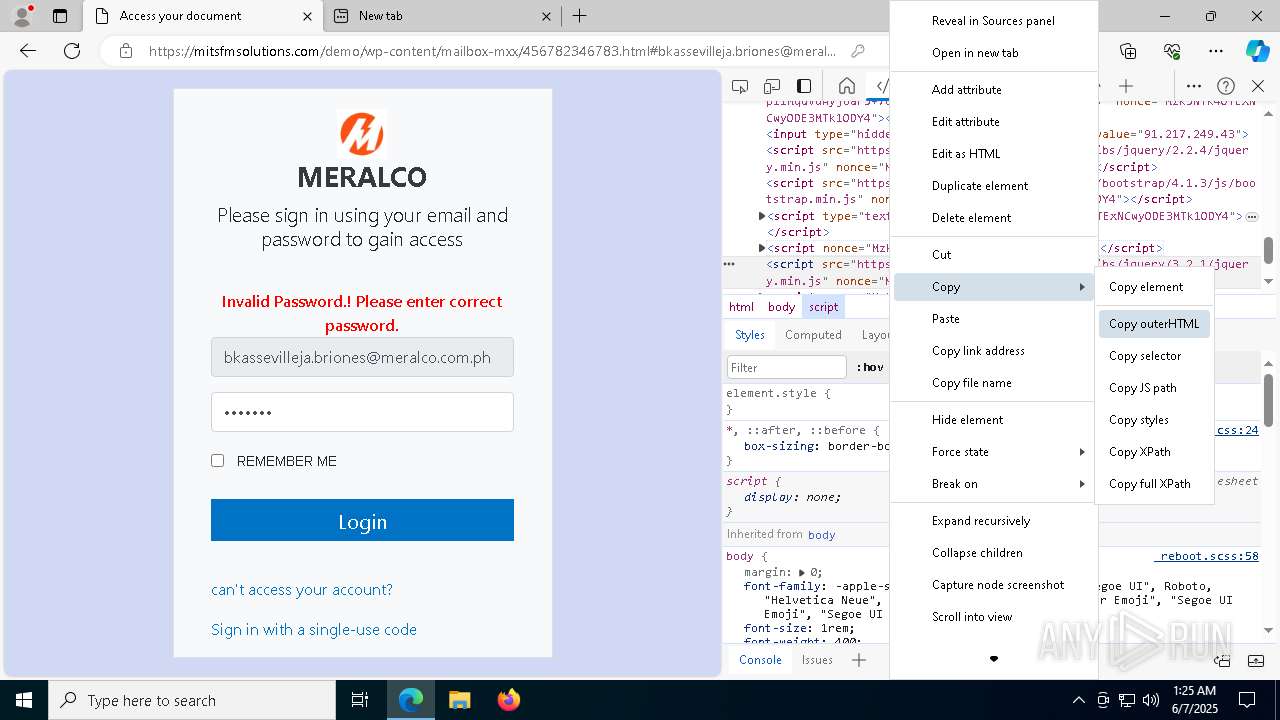
Task: Launch Firefox from taskbar
Action: coord(508,700)
